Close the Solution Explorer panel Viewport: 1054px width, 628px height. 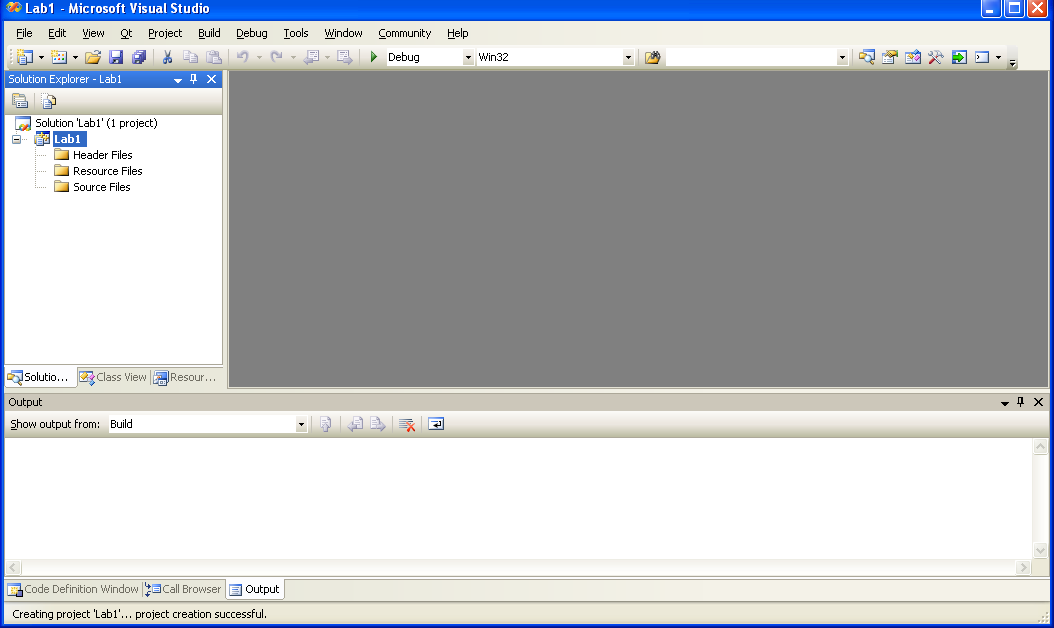211,79
